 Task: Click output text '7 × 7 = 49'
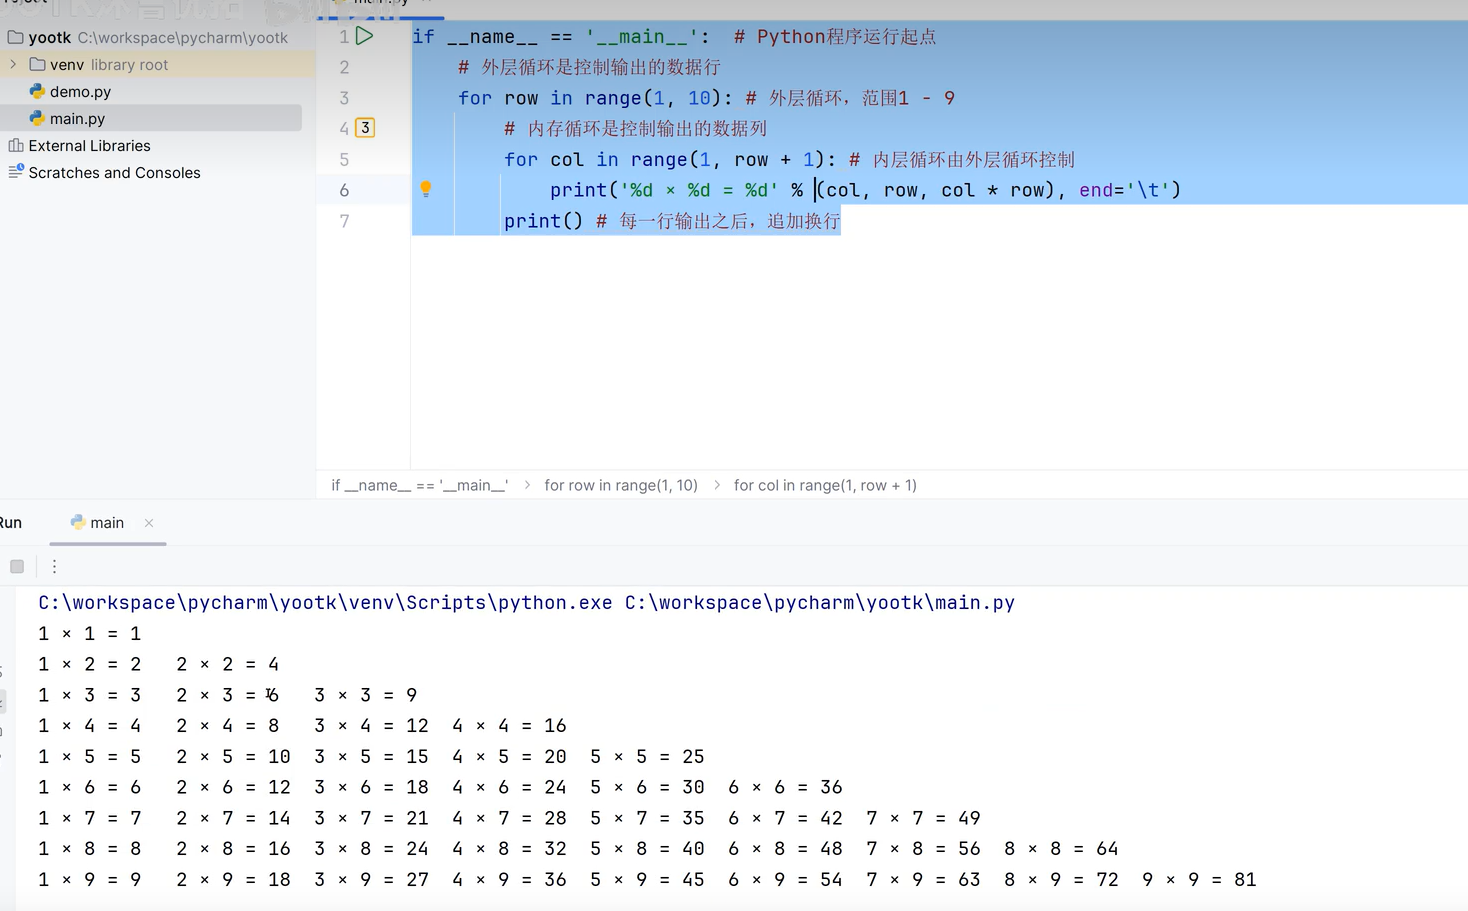pyautogui.click(x=923, y=818)
